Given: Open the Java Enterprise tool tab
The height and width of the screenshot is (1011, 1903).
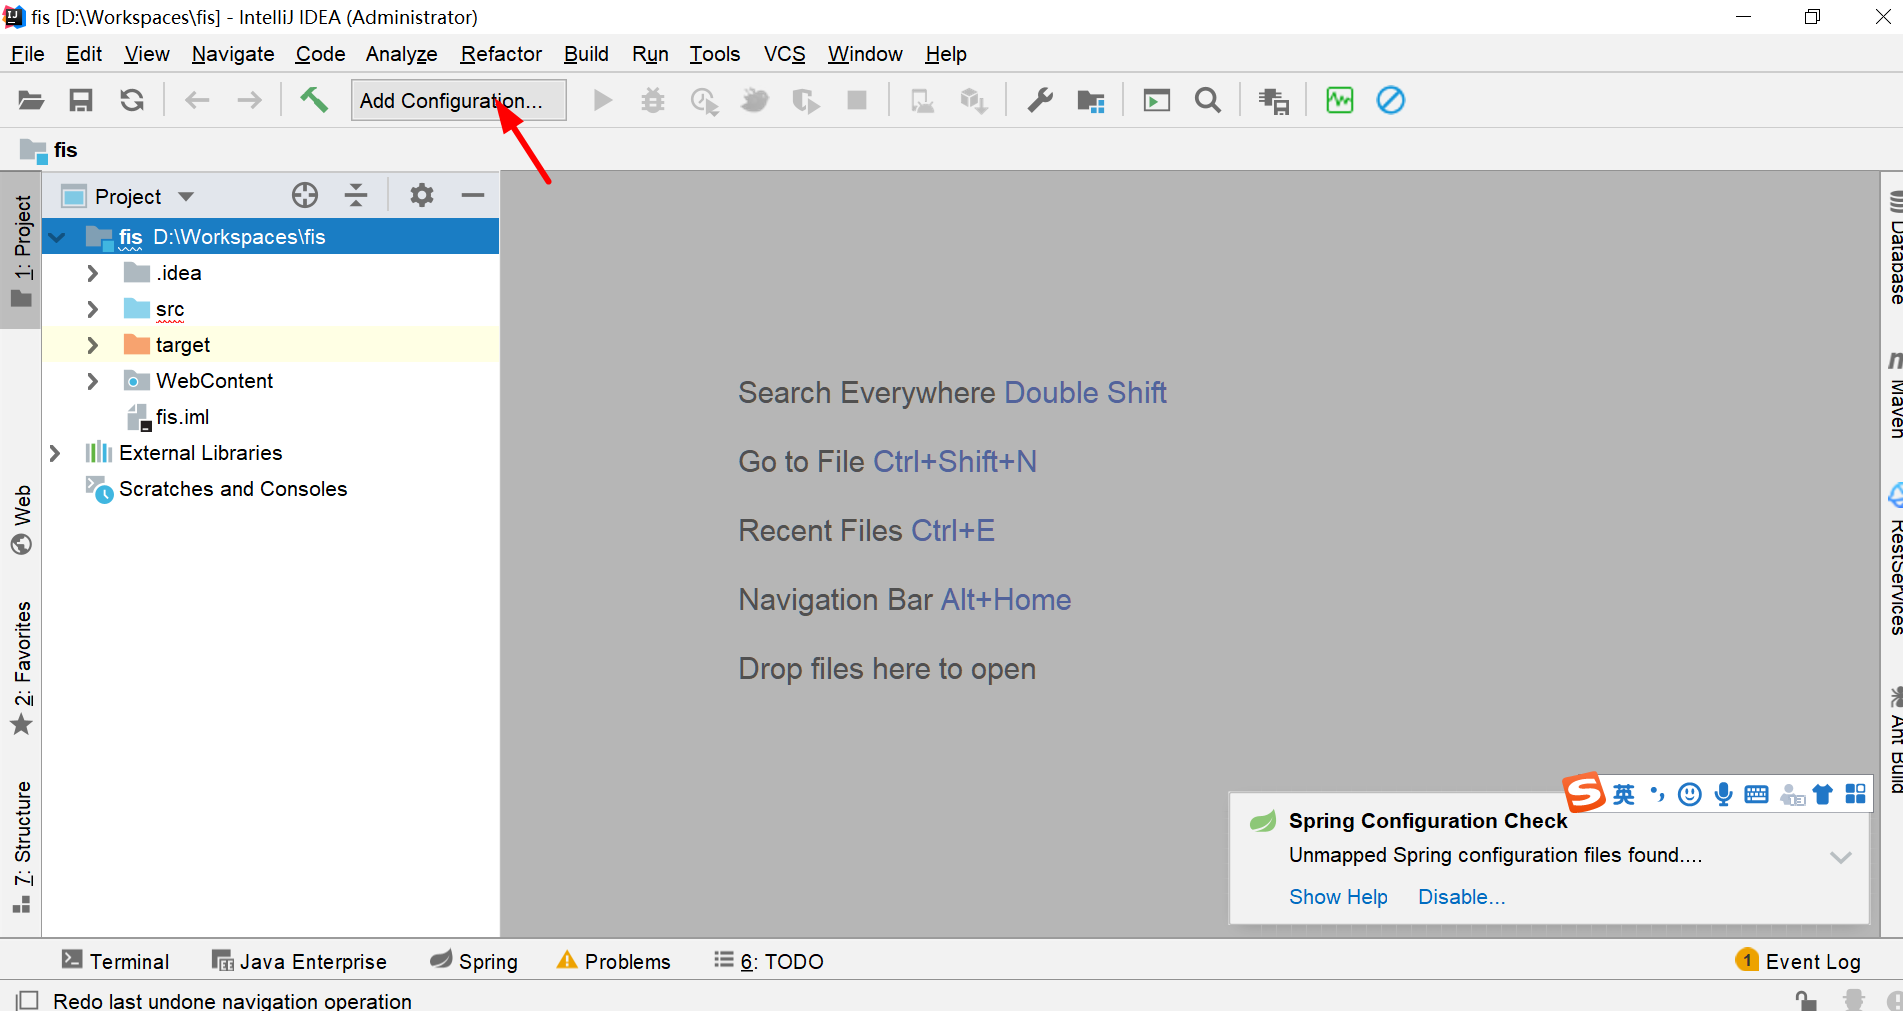Looking at the screenshot, I should [299, 961].
